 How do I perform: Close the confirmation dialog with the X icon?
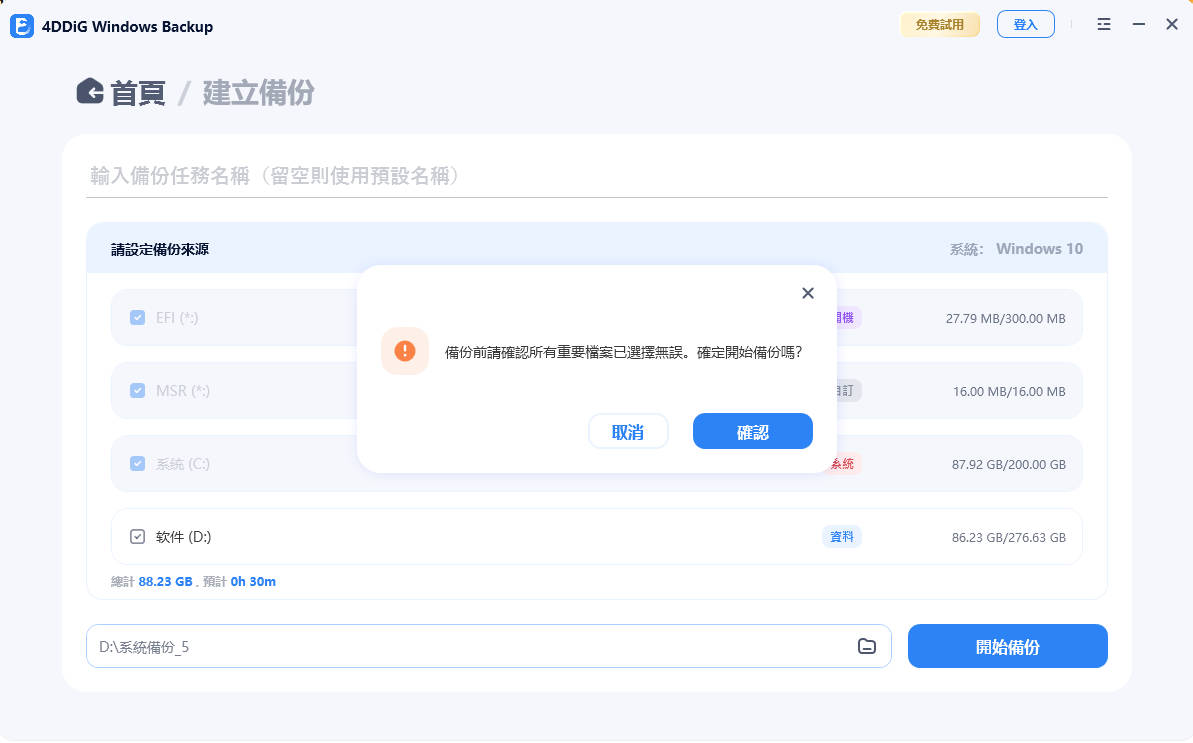point(808,293)
